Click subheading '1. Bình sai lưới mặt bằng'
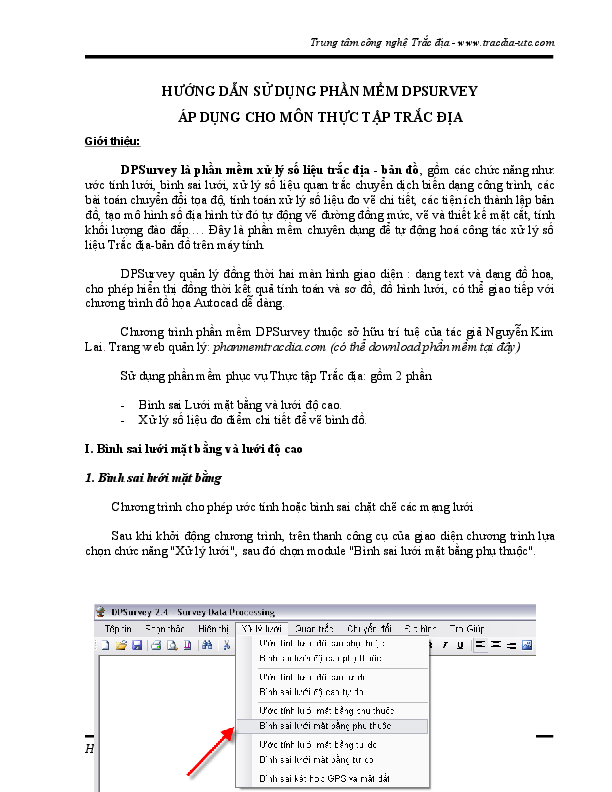This screenshot has width=612, height=792. coord(153,478)
